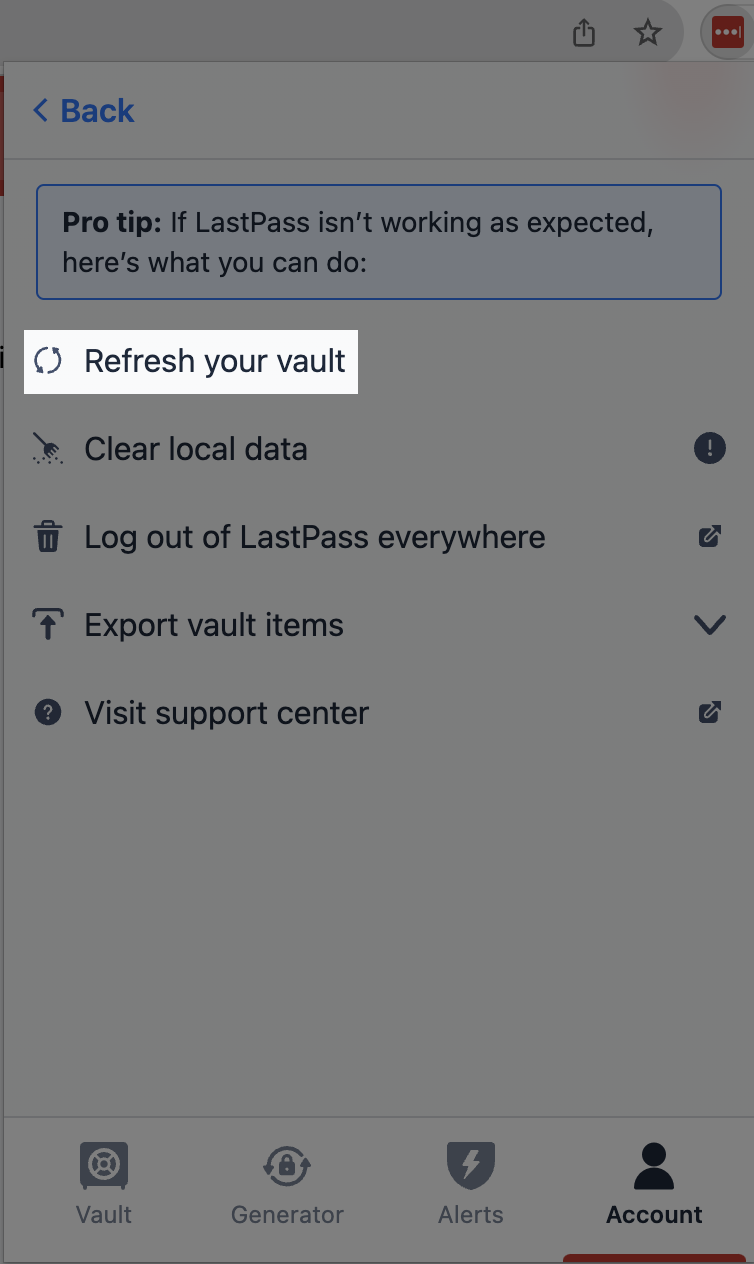Select the Account tab

point(654,1184)
